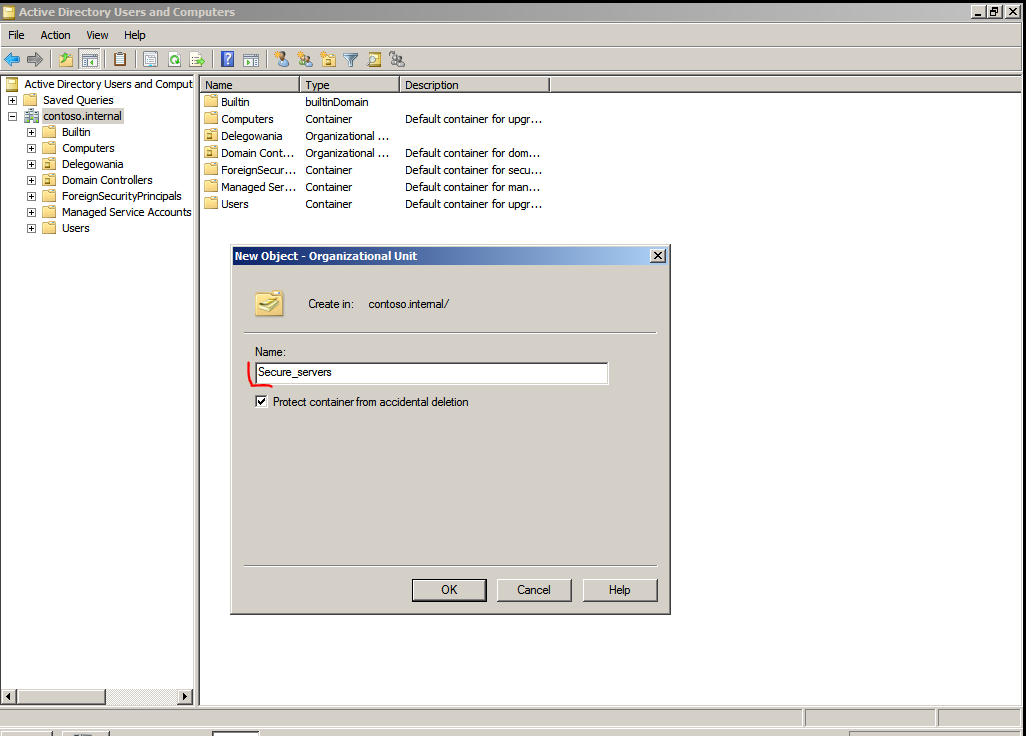Go up one level with folder icon

(x=66, y=60)
